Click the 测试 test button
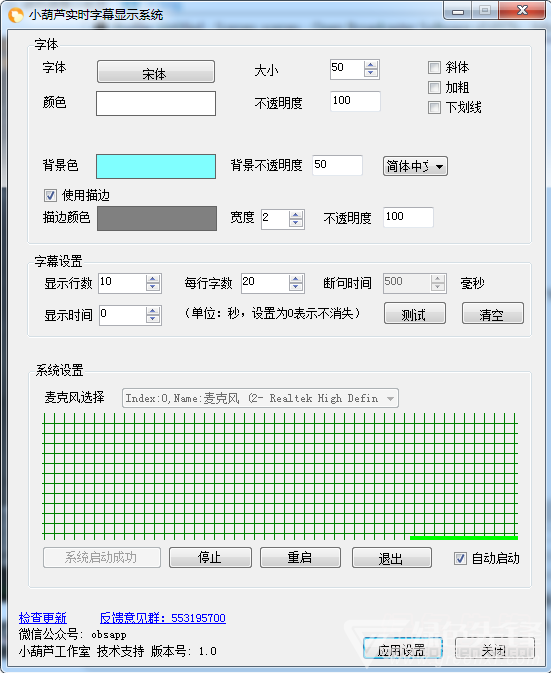Image resolution: width=551 pixels, height=673 pixels. tap(415, 314)
